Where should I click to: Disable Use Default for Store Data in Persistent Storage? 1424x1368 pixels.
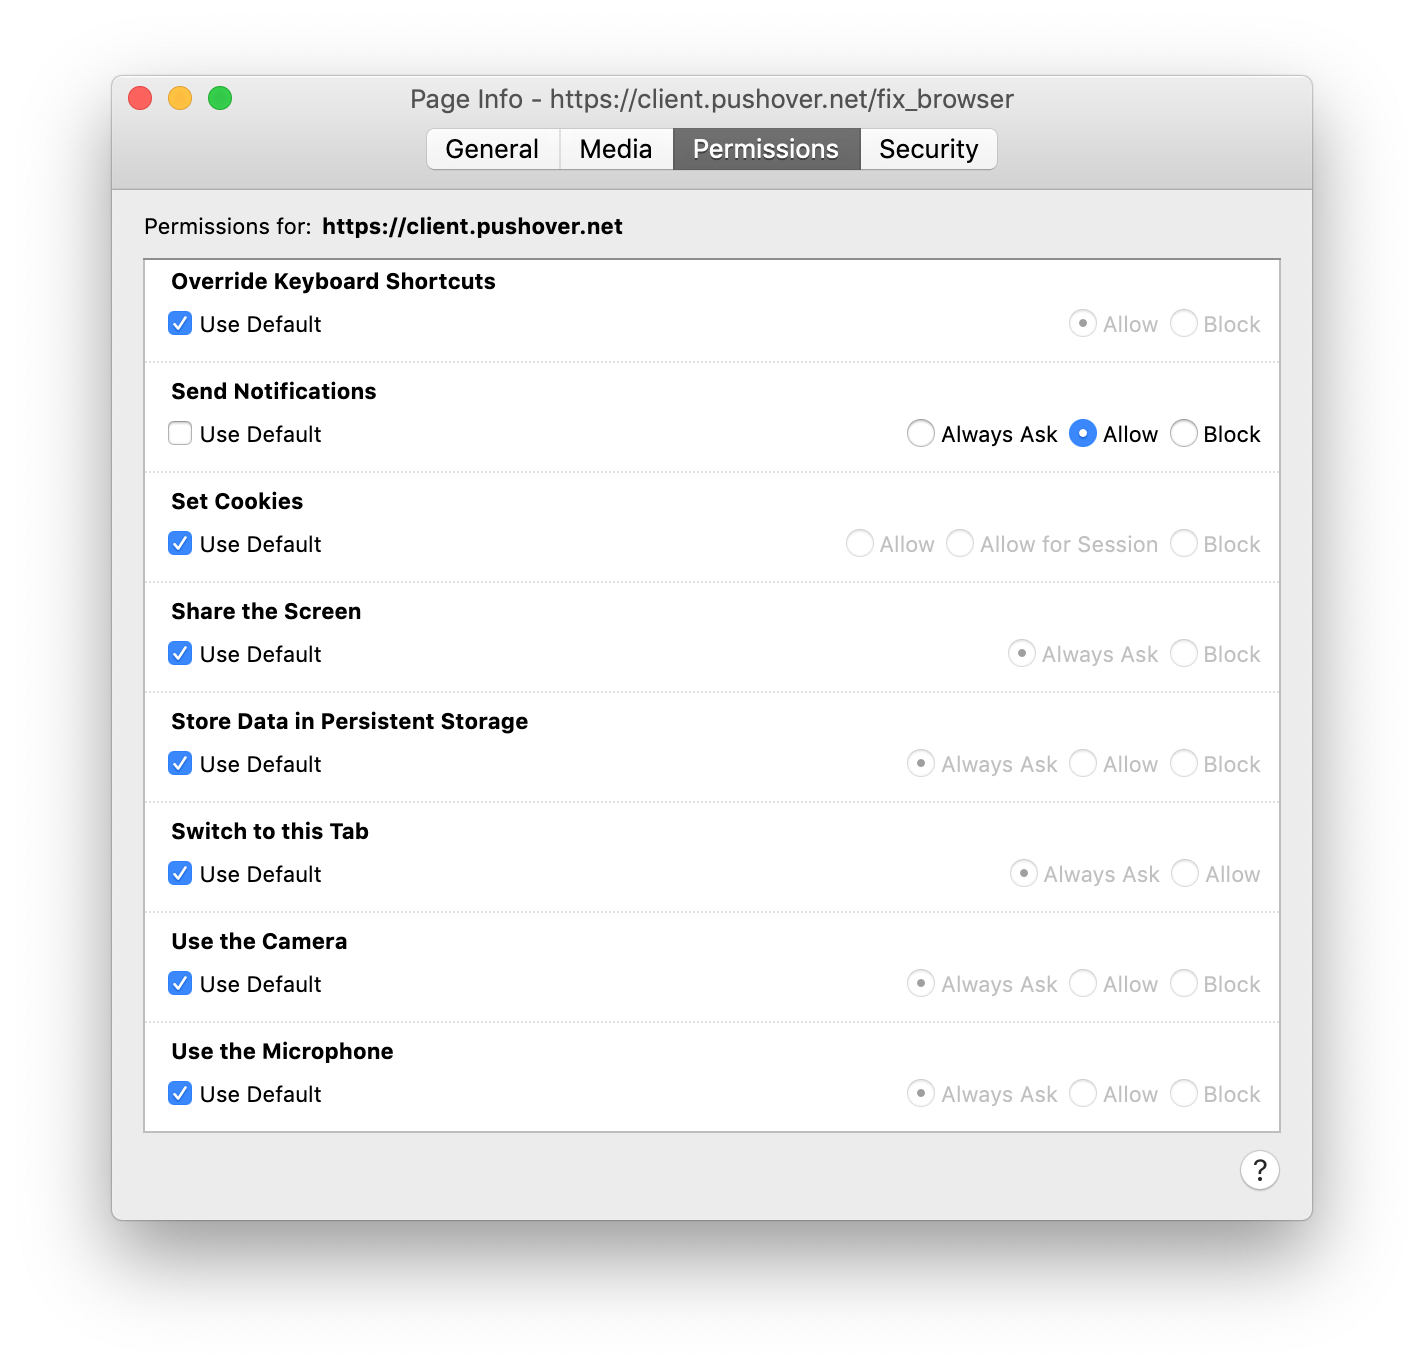tap(180, 763)
